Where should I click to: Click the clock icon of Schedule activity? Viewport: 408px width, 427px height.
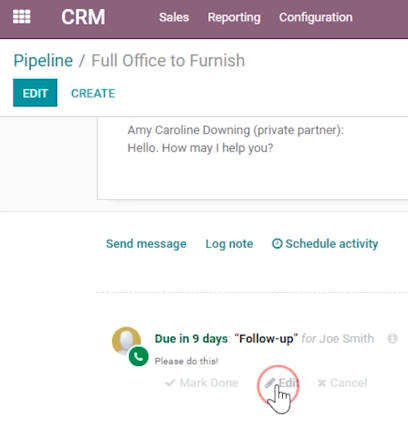point(277,244)
